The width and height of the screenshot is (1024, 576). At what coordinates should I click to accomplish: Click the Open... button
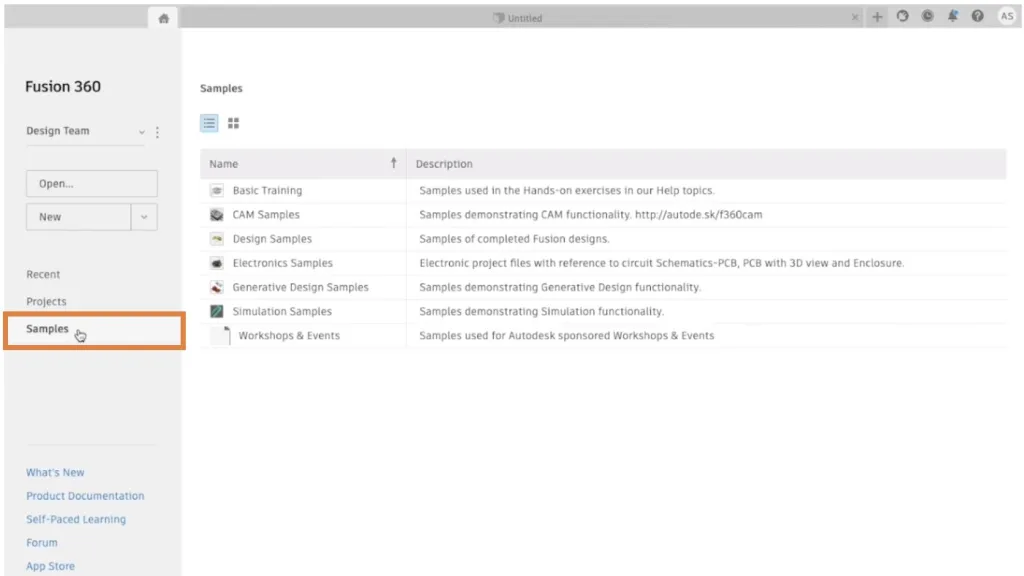91,184
